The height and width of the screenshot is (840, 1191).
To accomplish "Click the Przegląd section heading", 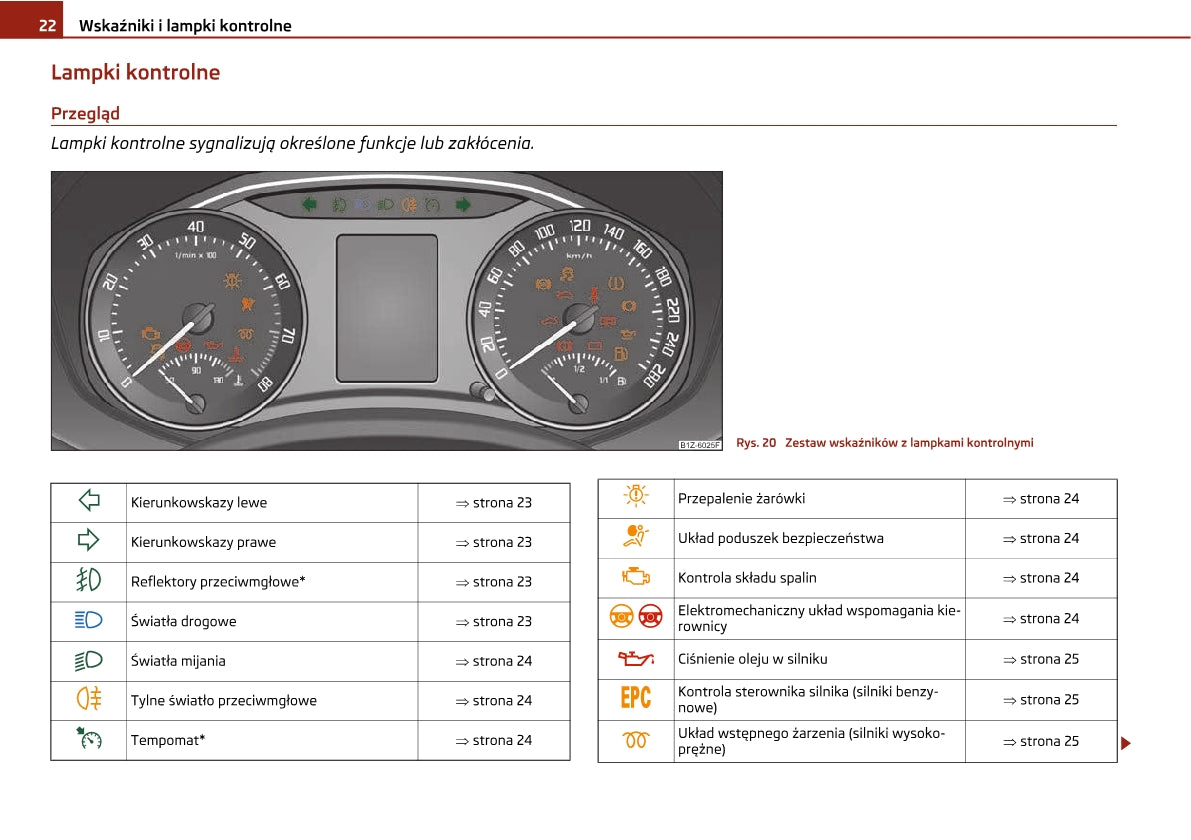I will point(85,113).
